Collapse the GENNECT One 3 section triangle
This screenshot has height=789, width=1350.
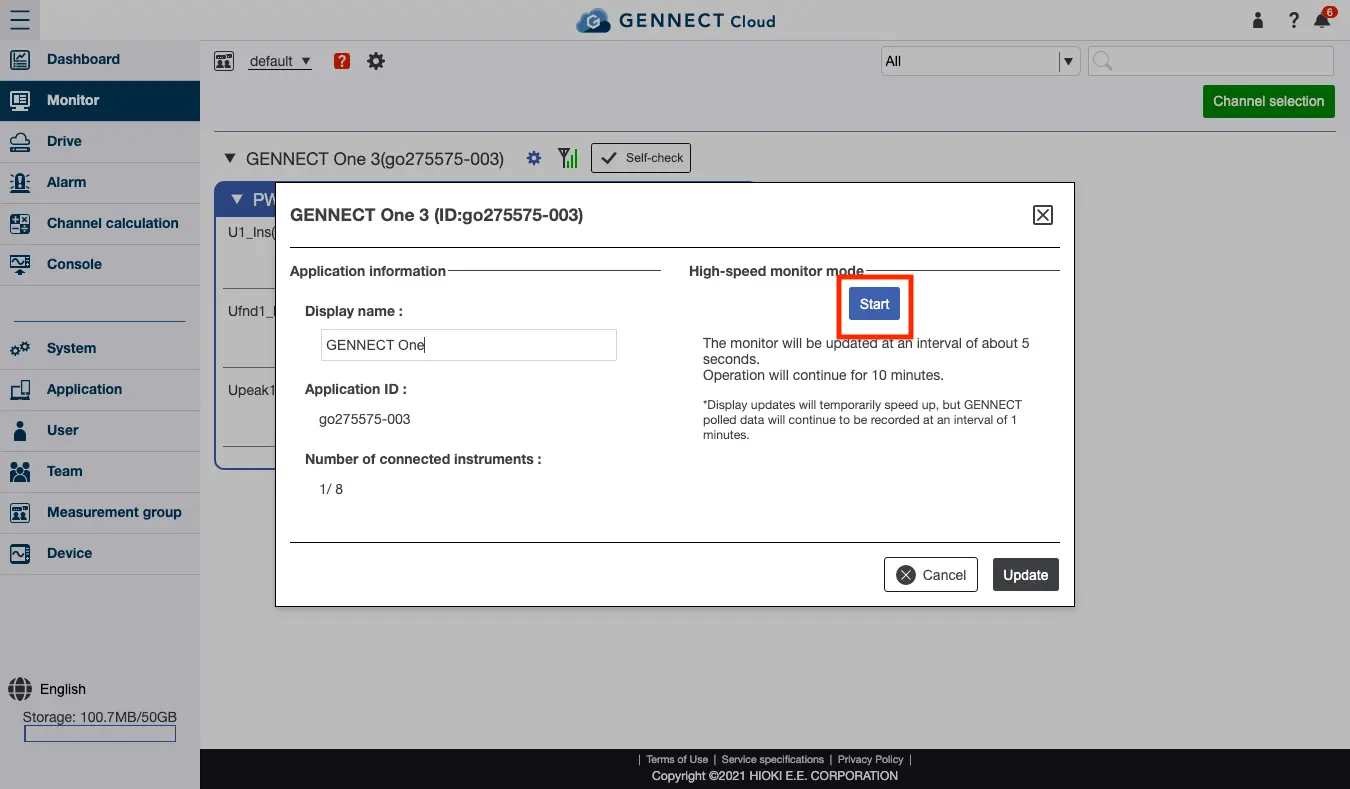click(x=230, y=158)
